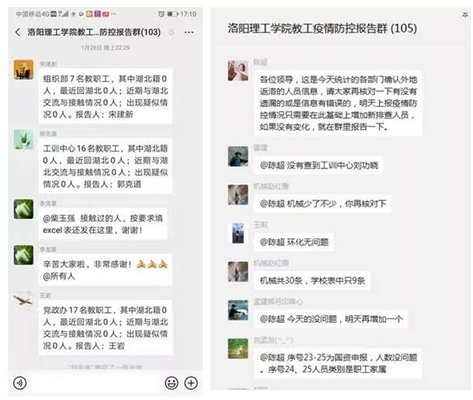The image size is (473, 400).
Task: Tap the airplane avatar beside 党政办 message
Action: [24, 301]
